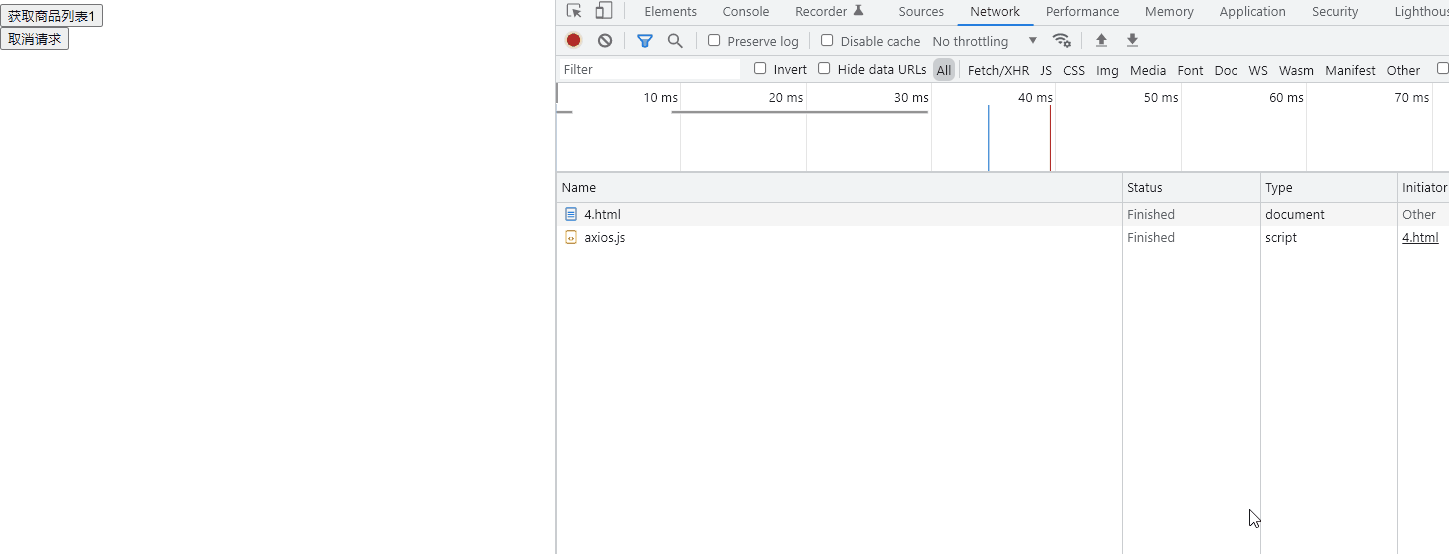The image size is (1449, 554).
Task: Filter by Font requests
Action: tap(1190, 70)
